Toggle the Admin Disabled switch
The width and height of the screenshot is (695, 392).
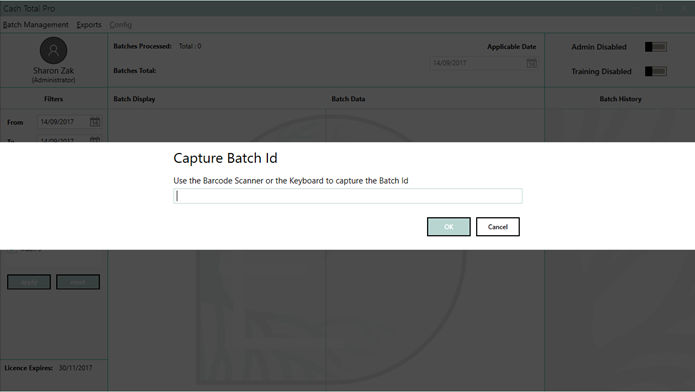(x=656, y=47)
